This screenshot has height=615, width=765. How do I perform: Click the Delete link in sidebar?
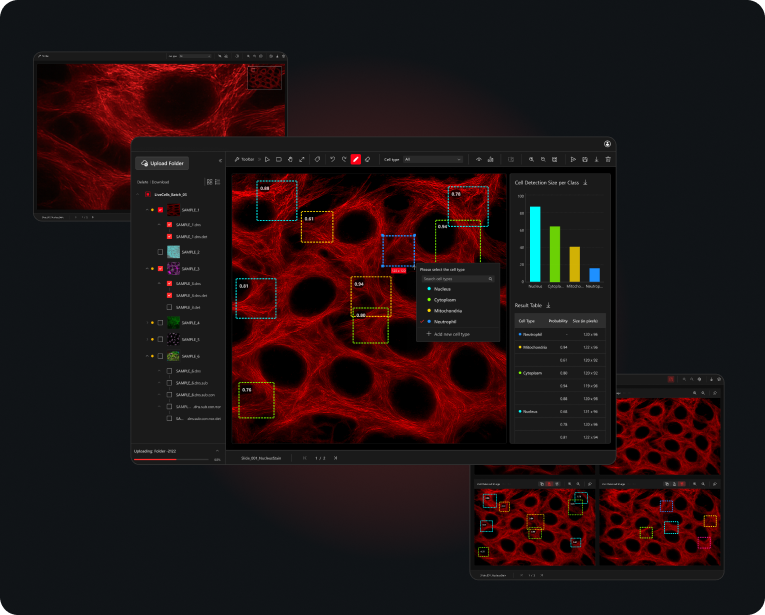(x=142, y=182)
